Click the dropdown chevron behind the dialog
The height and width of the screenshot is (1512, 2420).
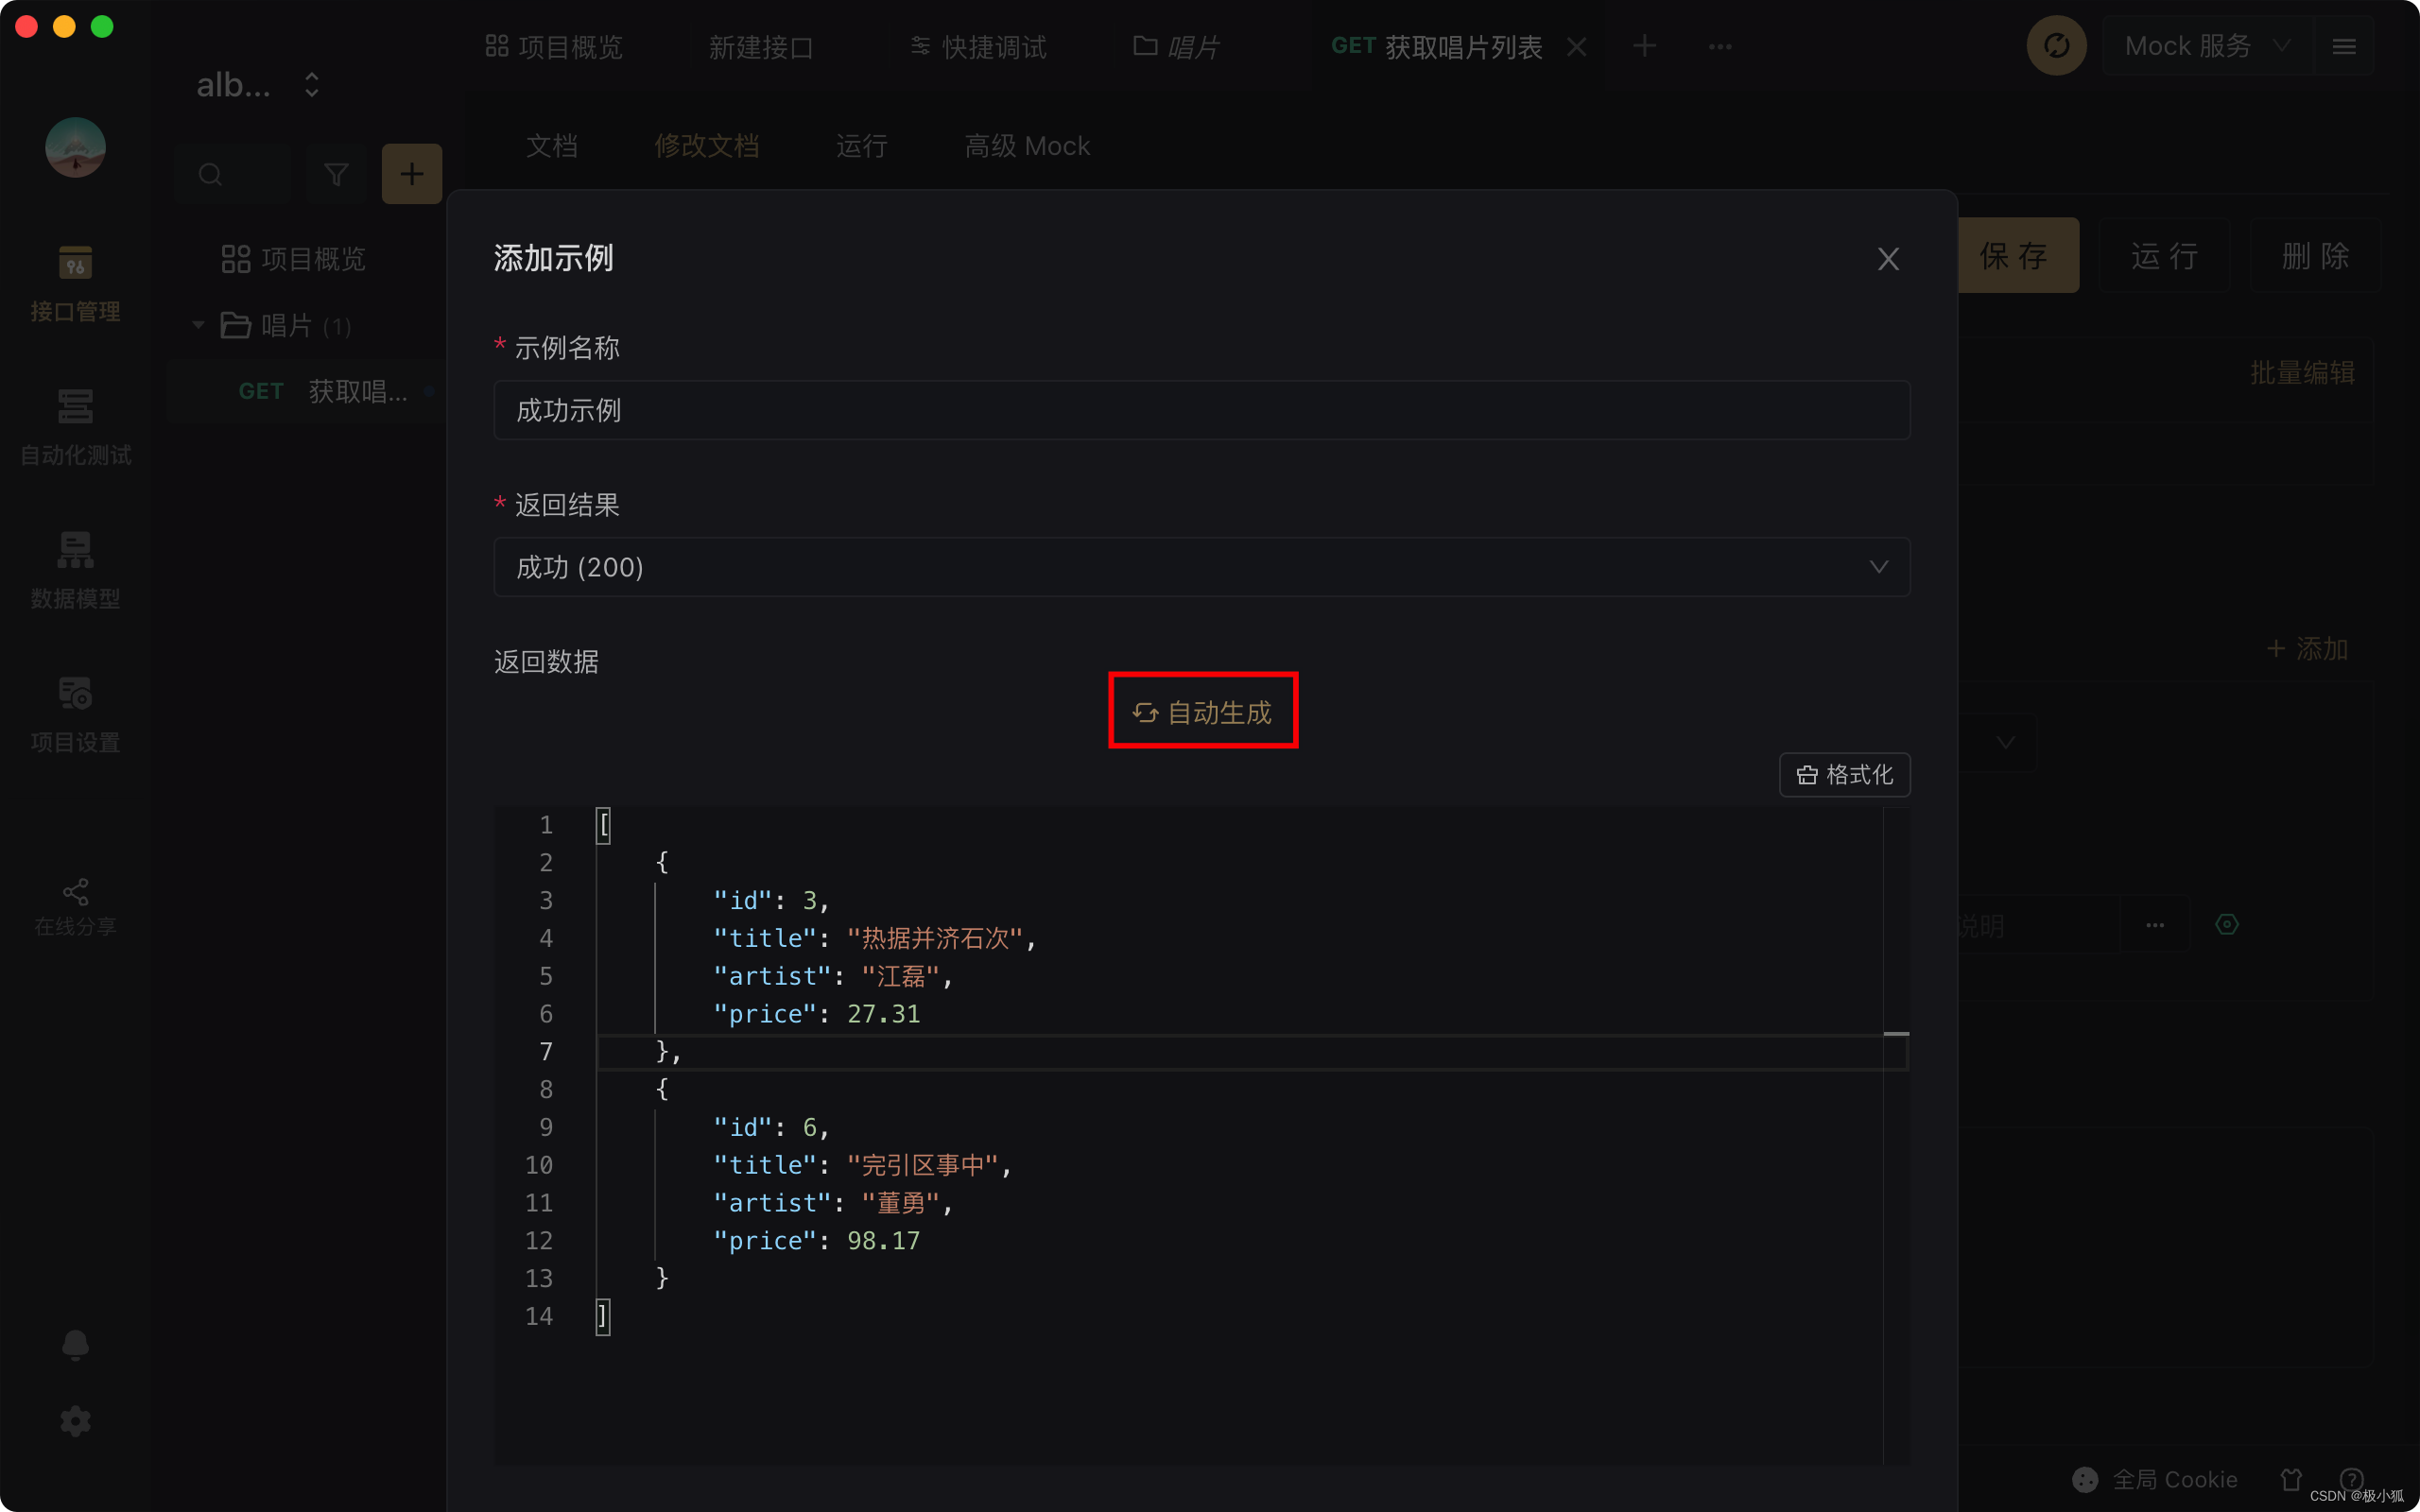(x=2005, y=742)
